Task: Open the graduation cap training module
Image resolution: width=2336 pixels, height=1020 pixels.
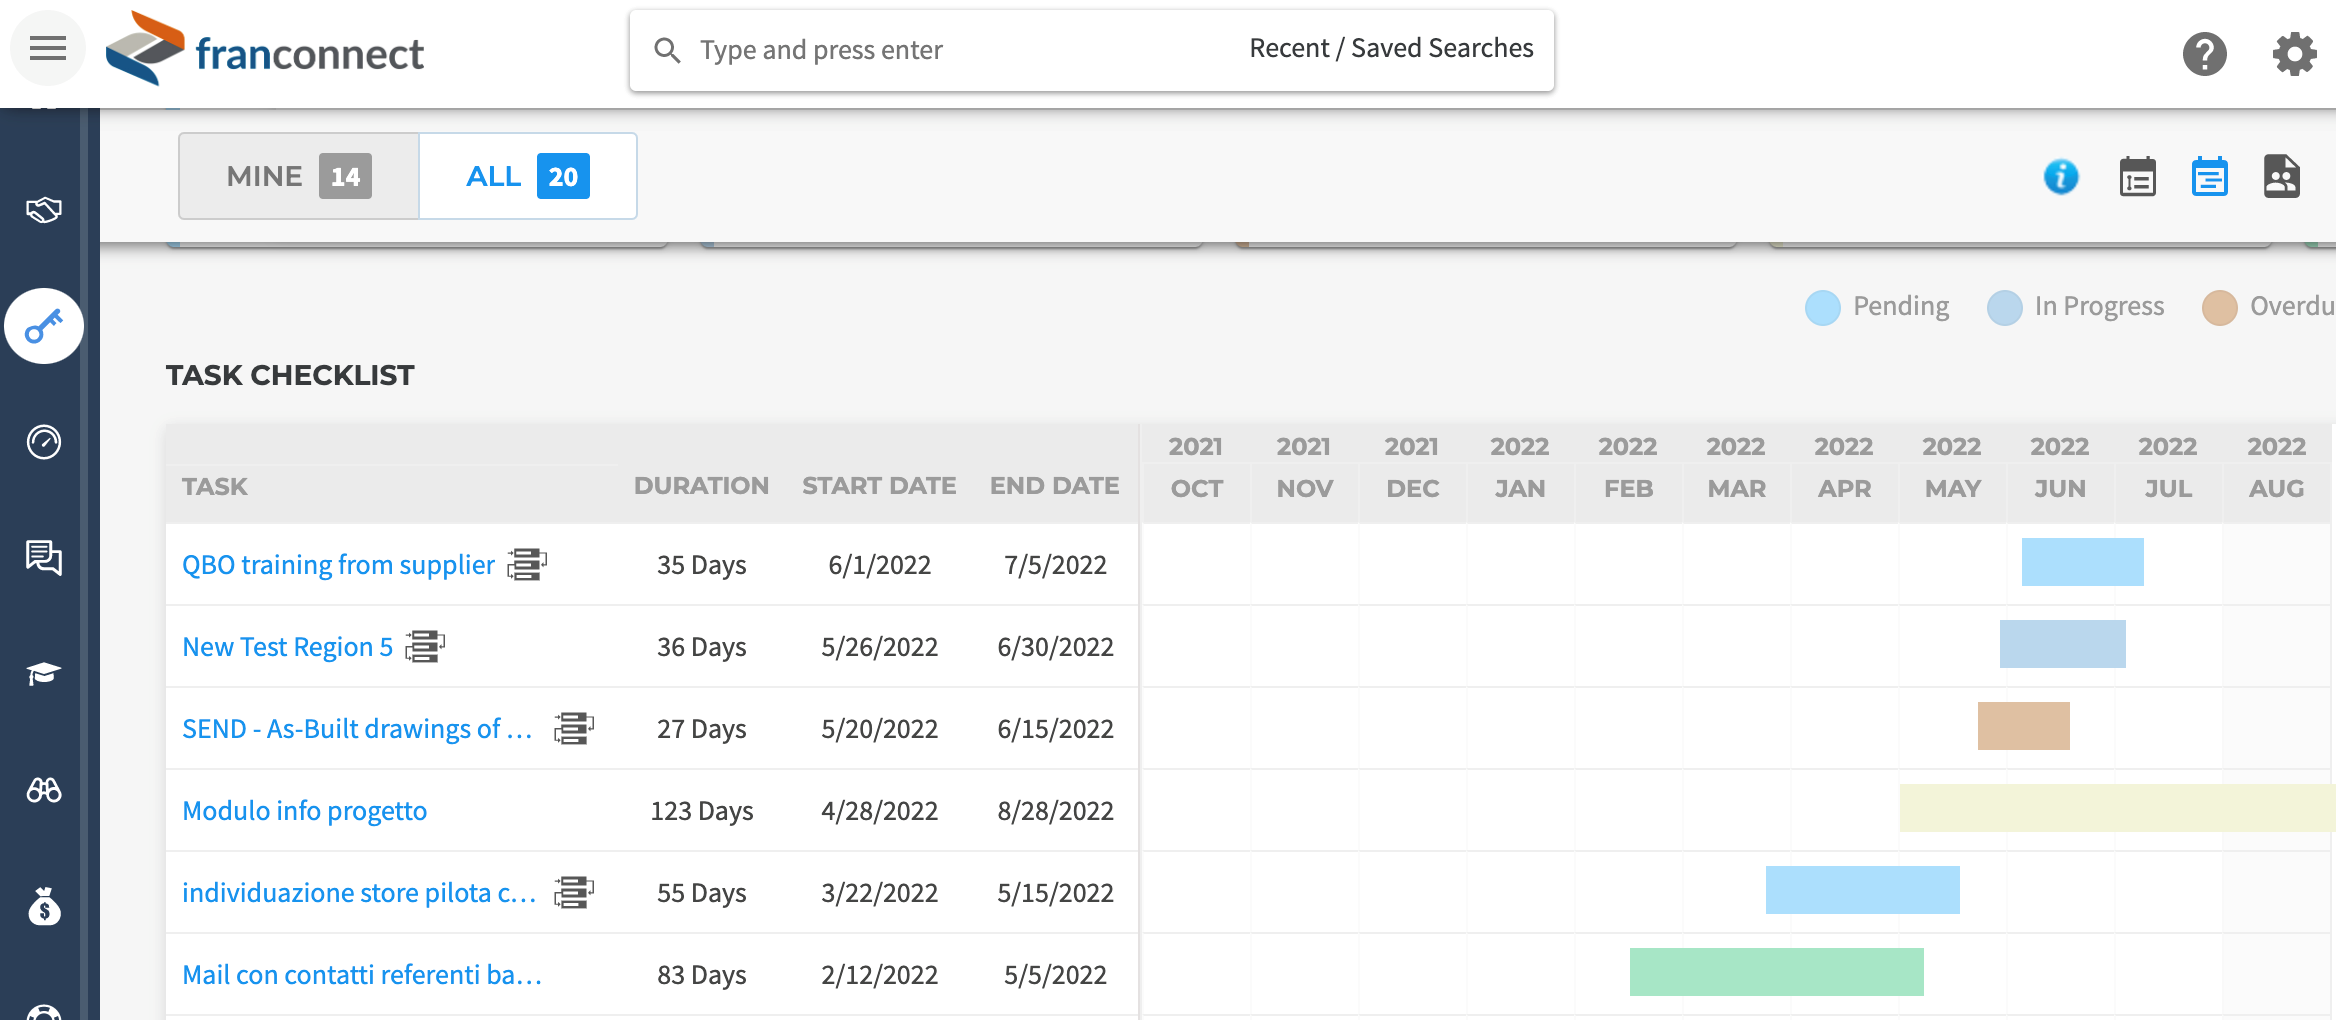Action: (44, 673)
